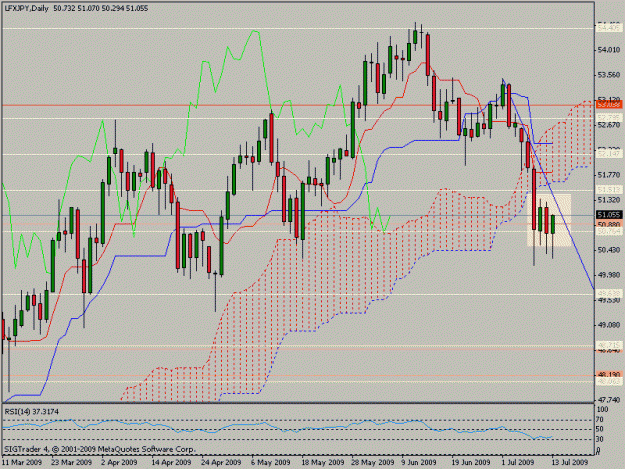Click the 50.430 price axis label
Screen dimensions: 625x469
click(x=609, y=250)
